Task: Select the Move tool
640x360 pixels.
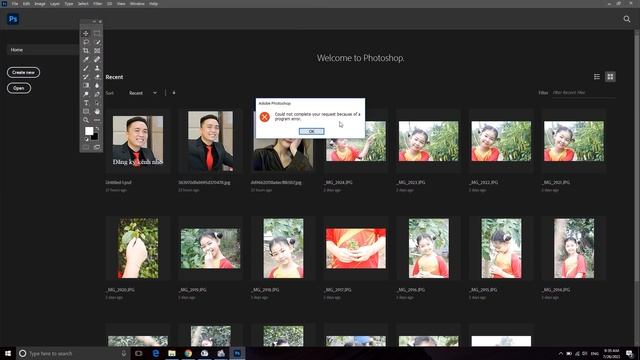Action: [x=86, y=33]
